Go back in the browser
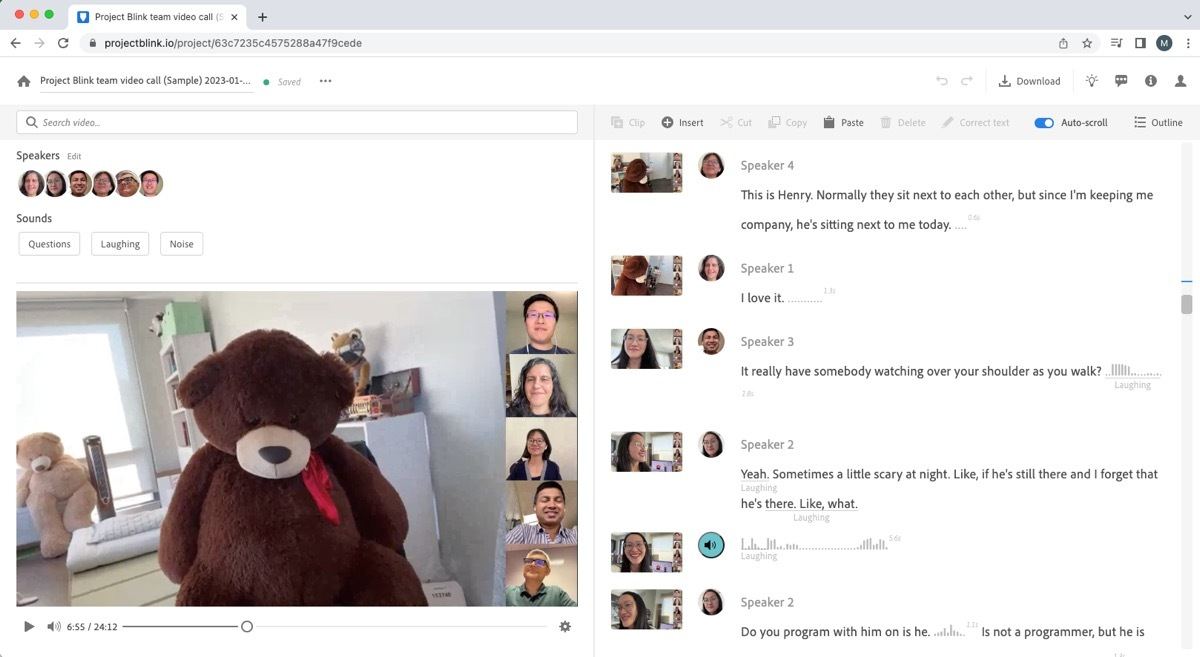Screen dimensions: 1200x657 point(15,43)
